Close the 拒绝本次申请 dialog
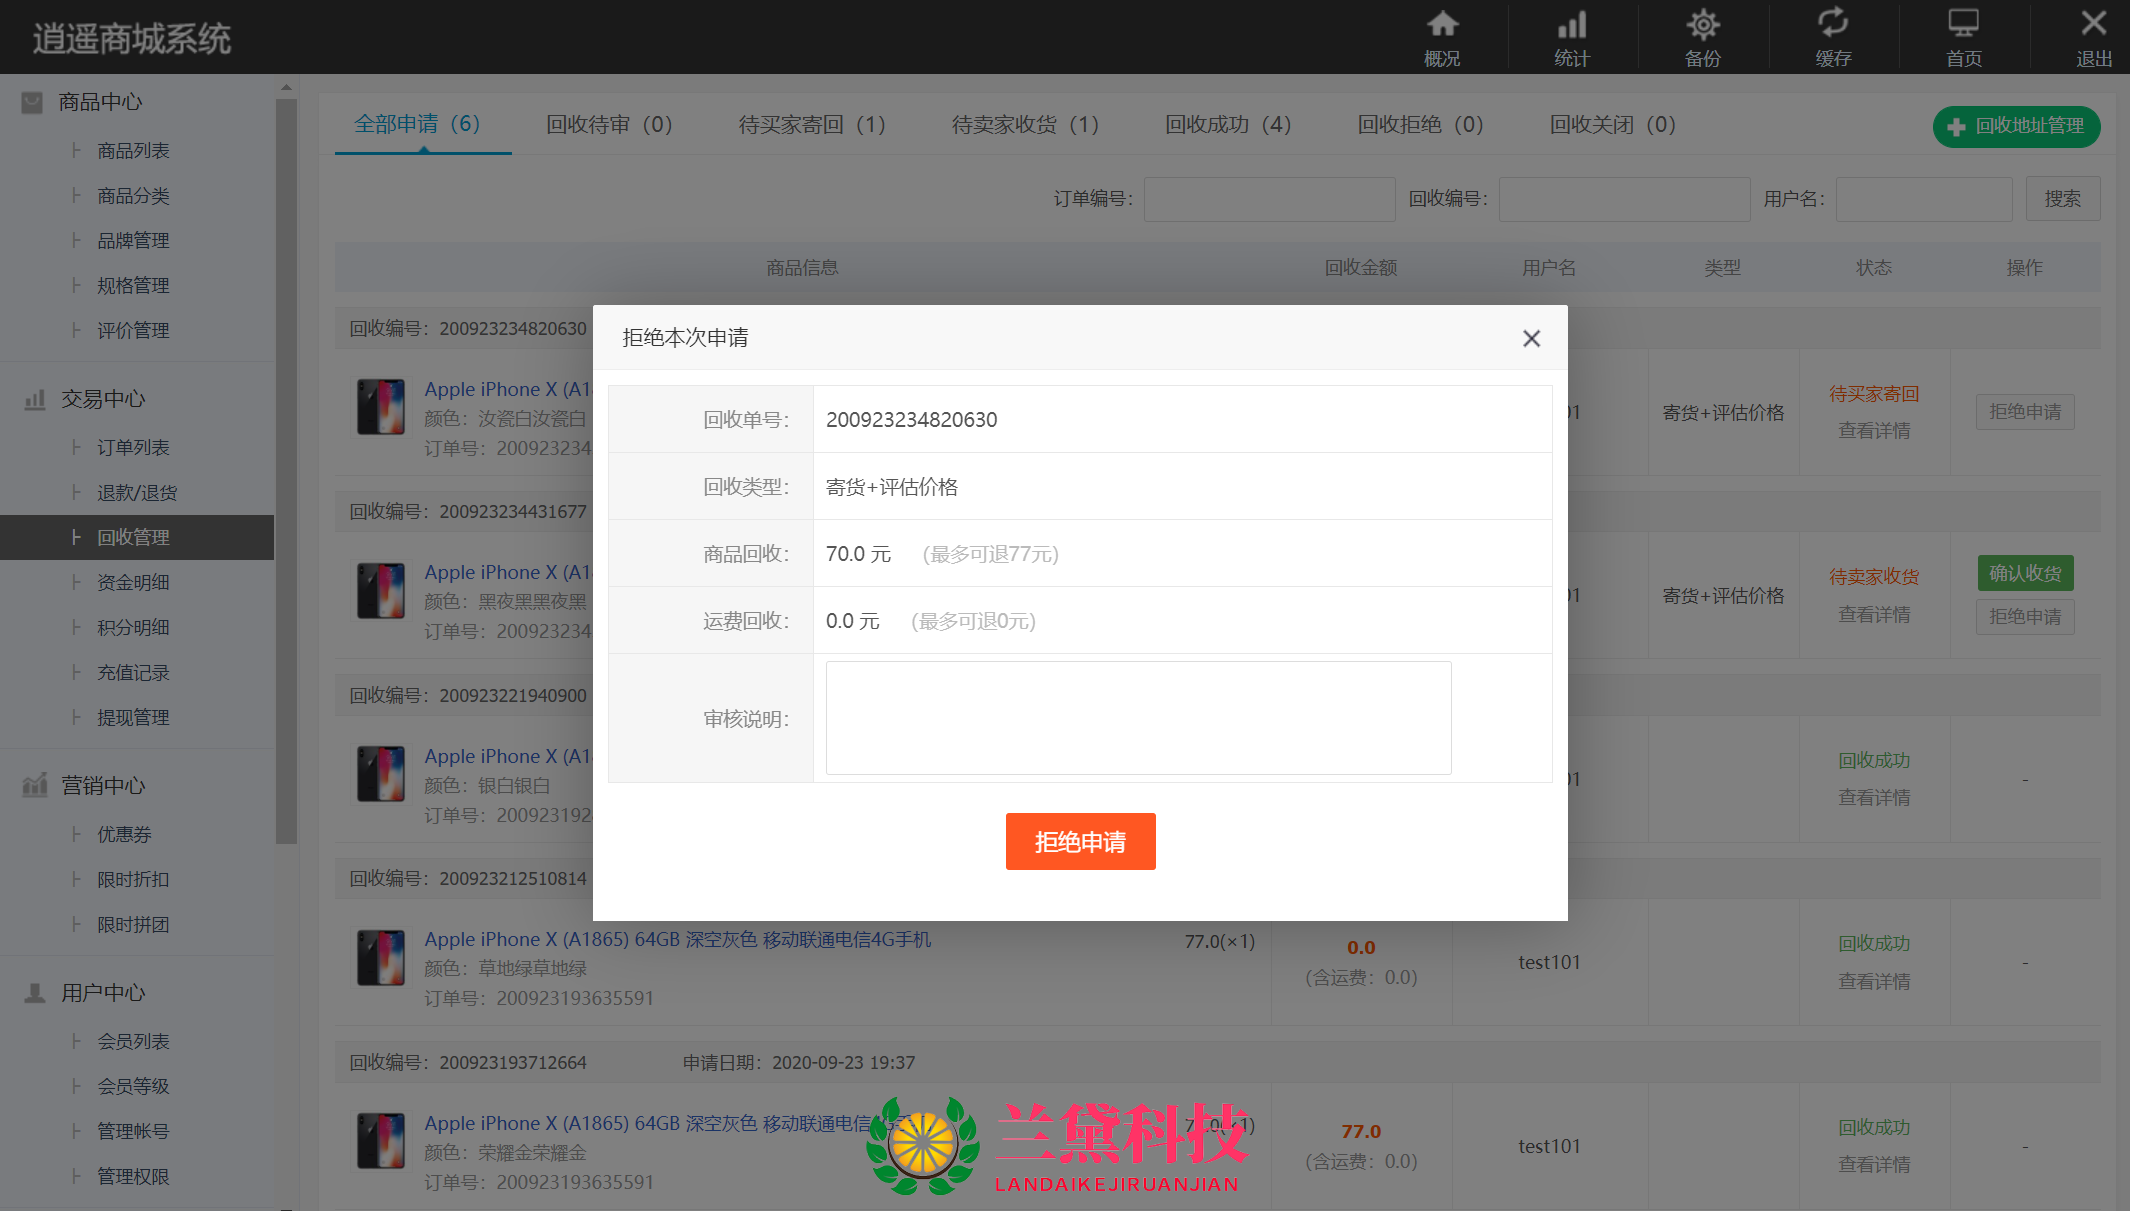The width and height of the screenshot is (2130, 1211). tap(1531, 339)
